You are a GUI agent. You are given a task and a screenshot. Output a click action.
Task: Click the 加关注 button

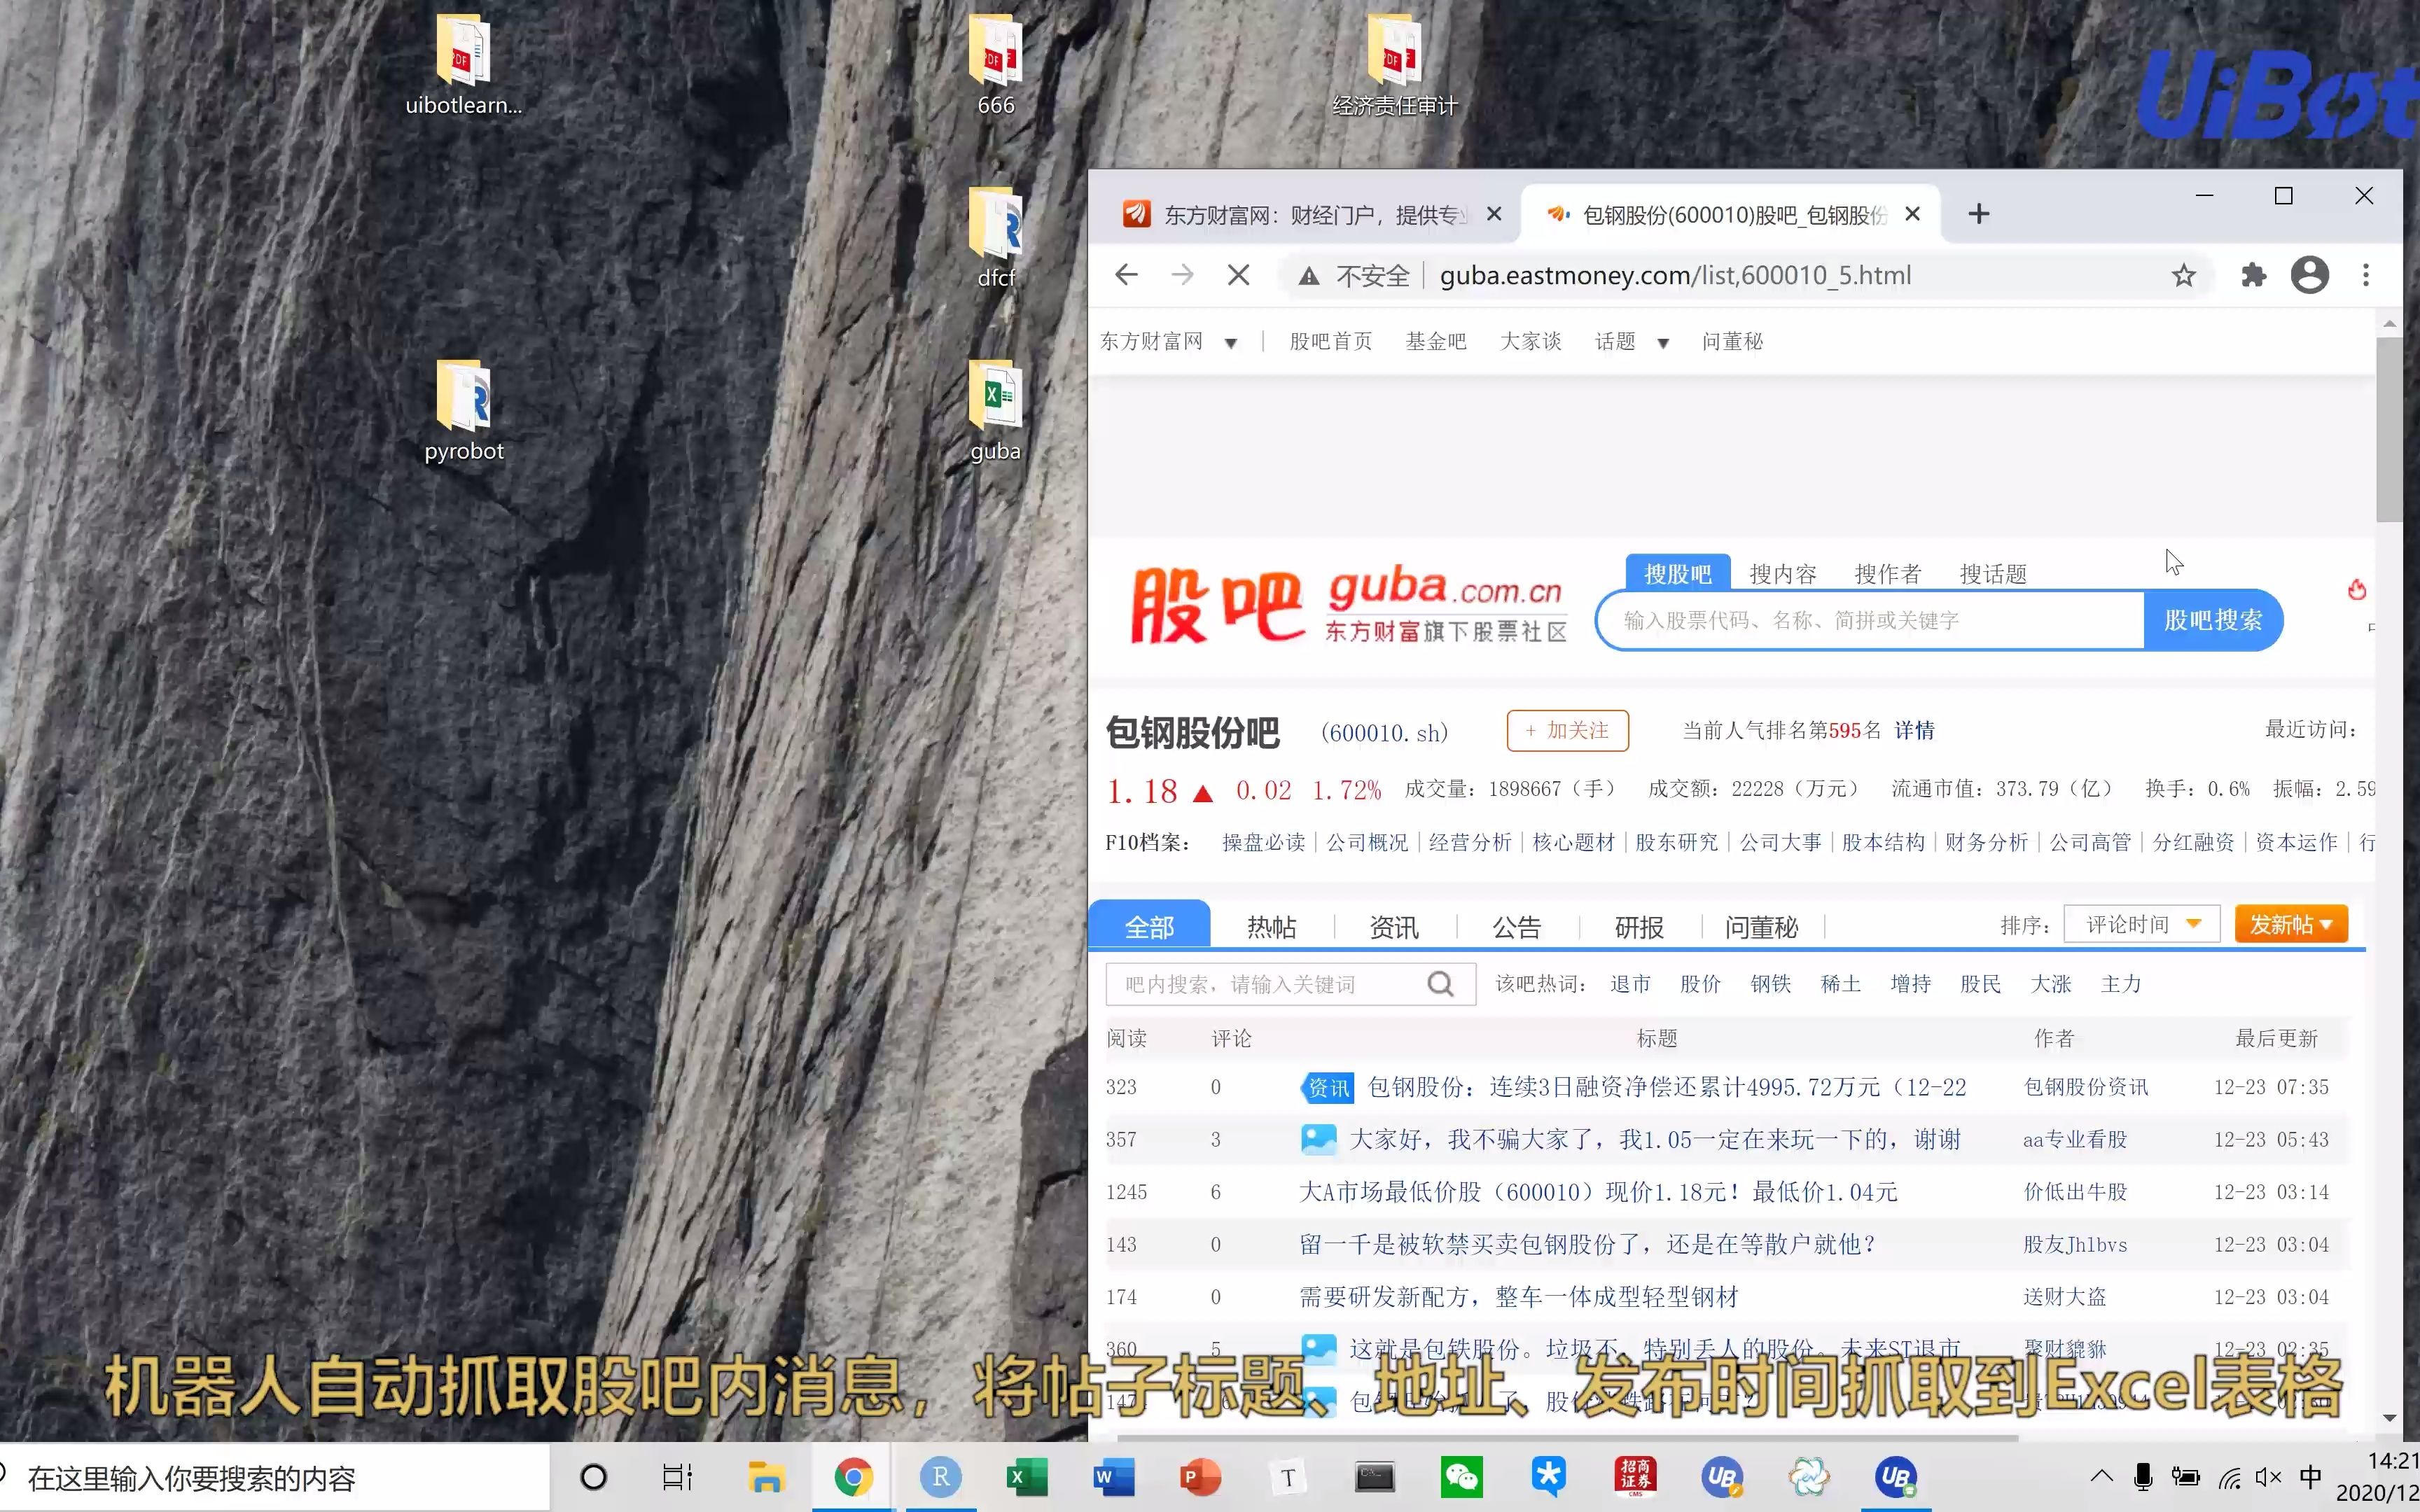[x=1567, y=730]
